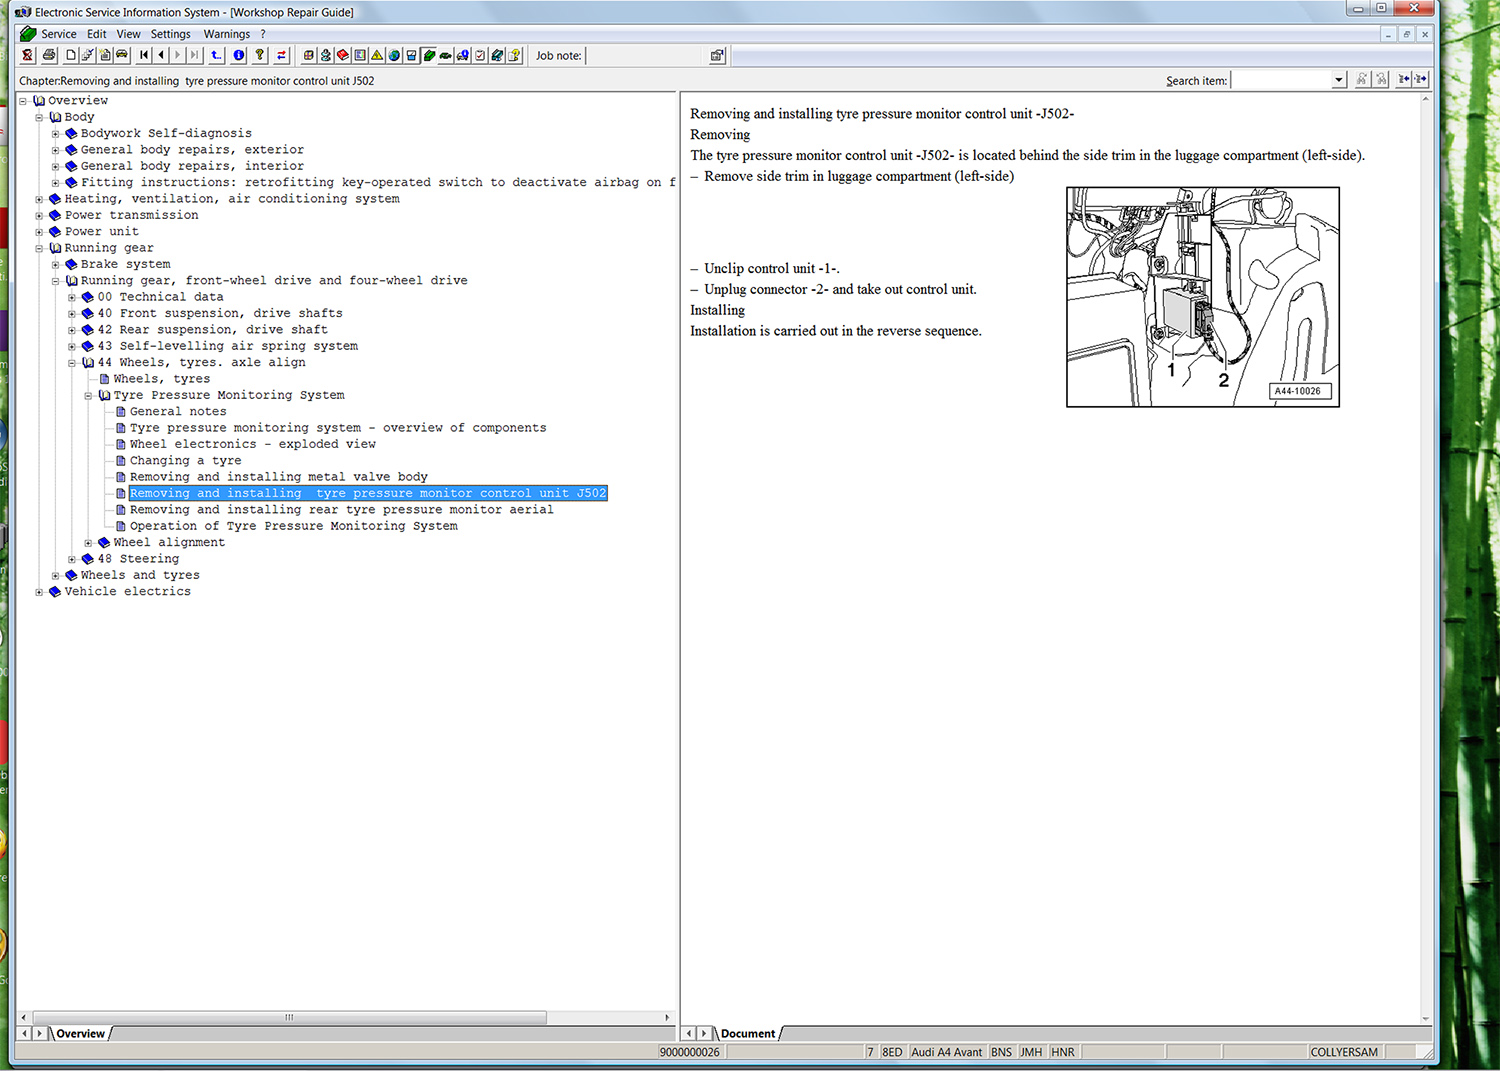
Task: Open the Service menu
Action: pos(58,34)
